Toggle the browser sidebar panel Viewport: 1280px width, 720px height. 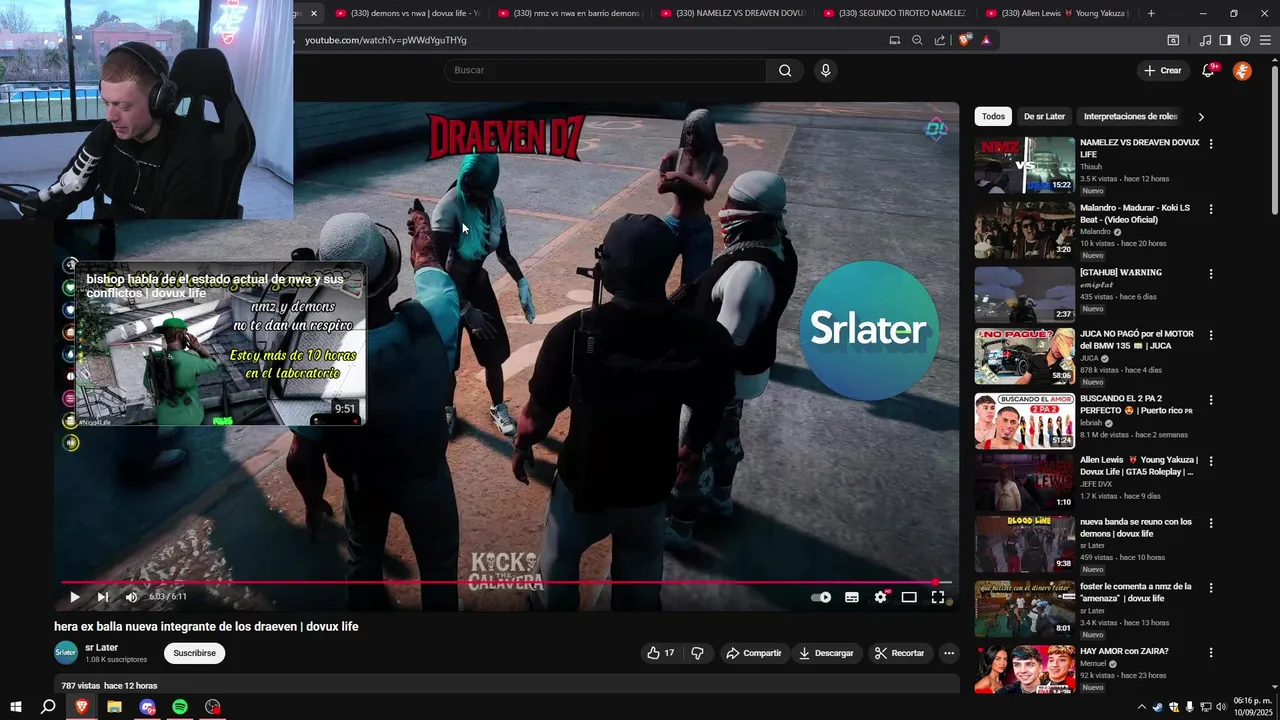[1225, 40]
